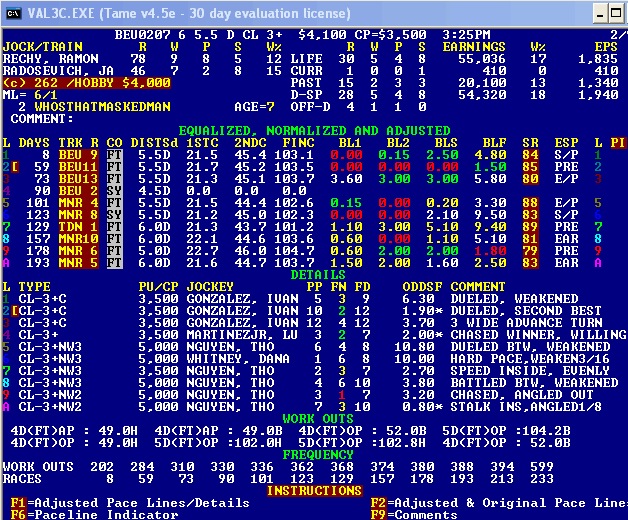628x520 pixels.
Task: Select track cell BEU 9 in line 1
Action: point(78,155)
